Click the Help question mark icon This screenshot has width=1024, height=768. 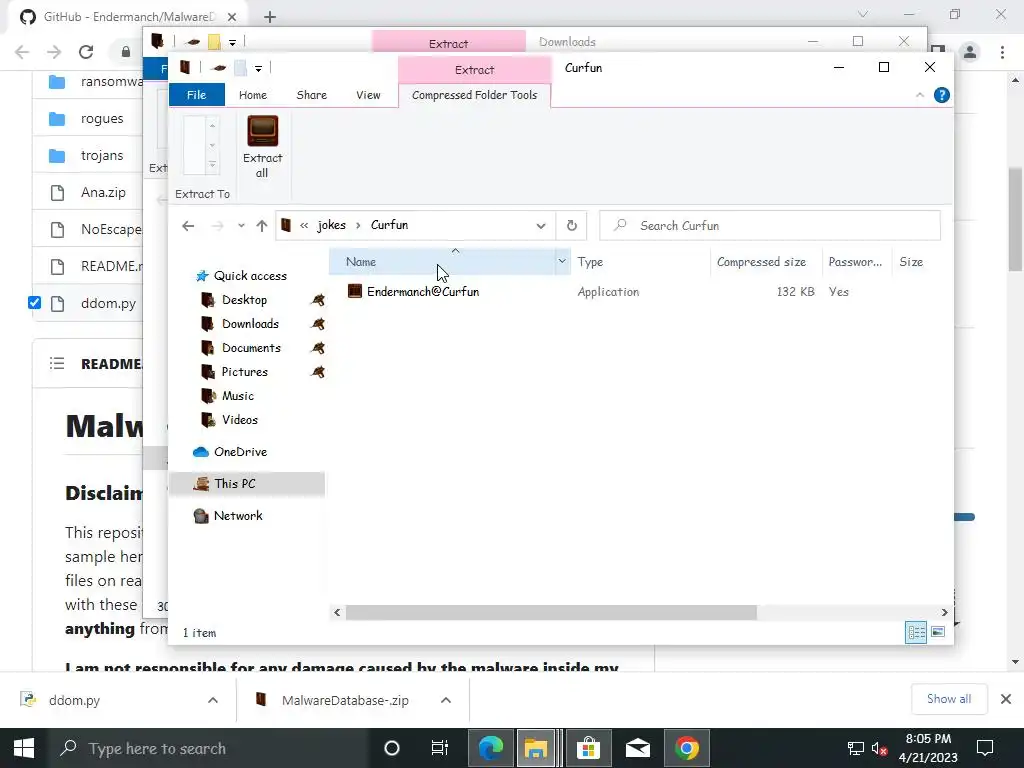coord(941,95)
